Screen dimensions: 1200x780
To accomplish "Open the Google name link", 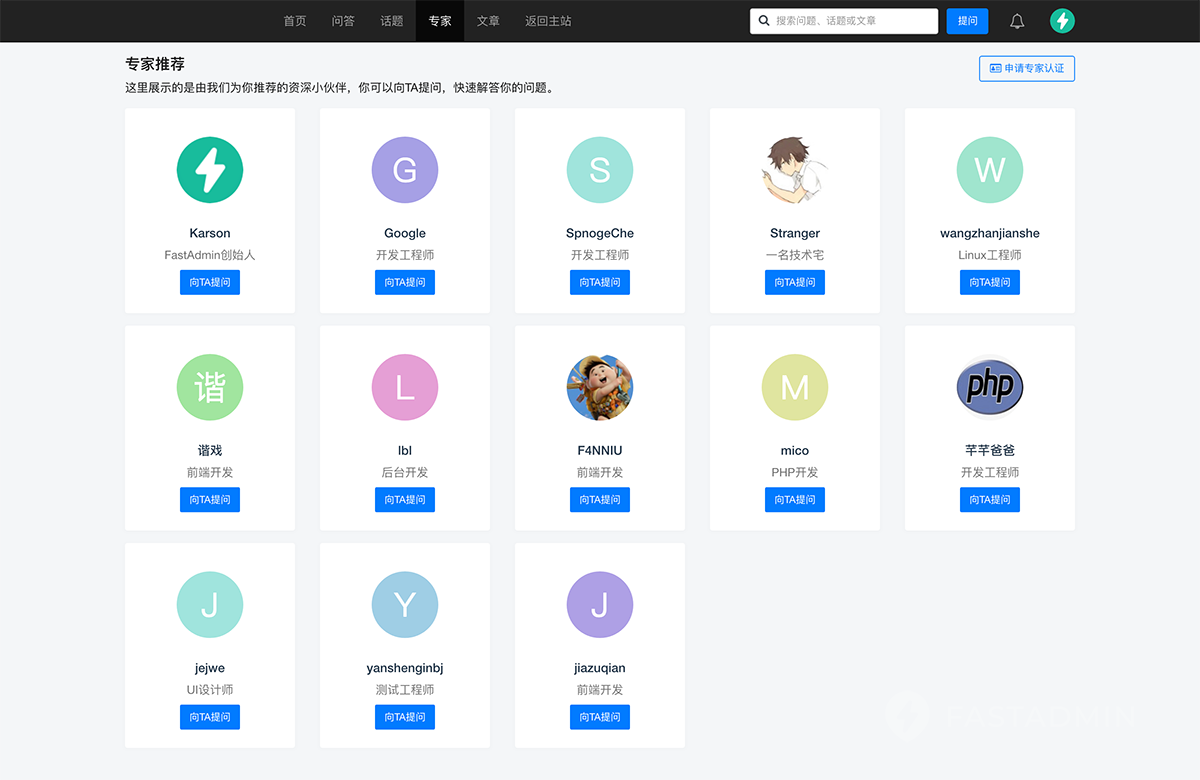I will click(x=405, y=233).
